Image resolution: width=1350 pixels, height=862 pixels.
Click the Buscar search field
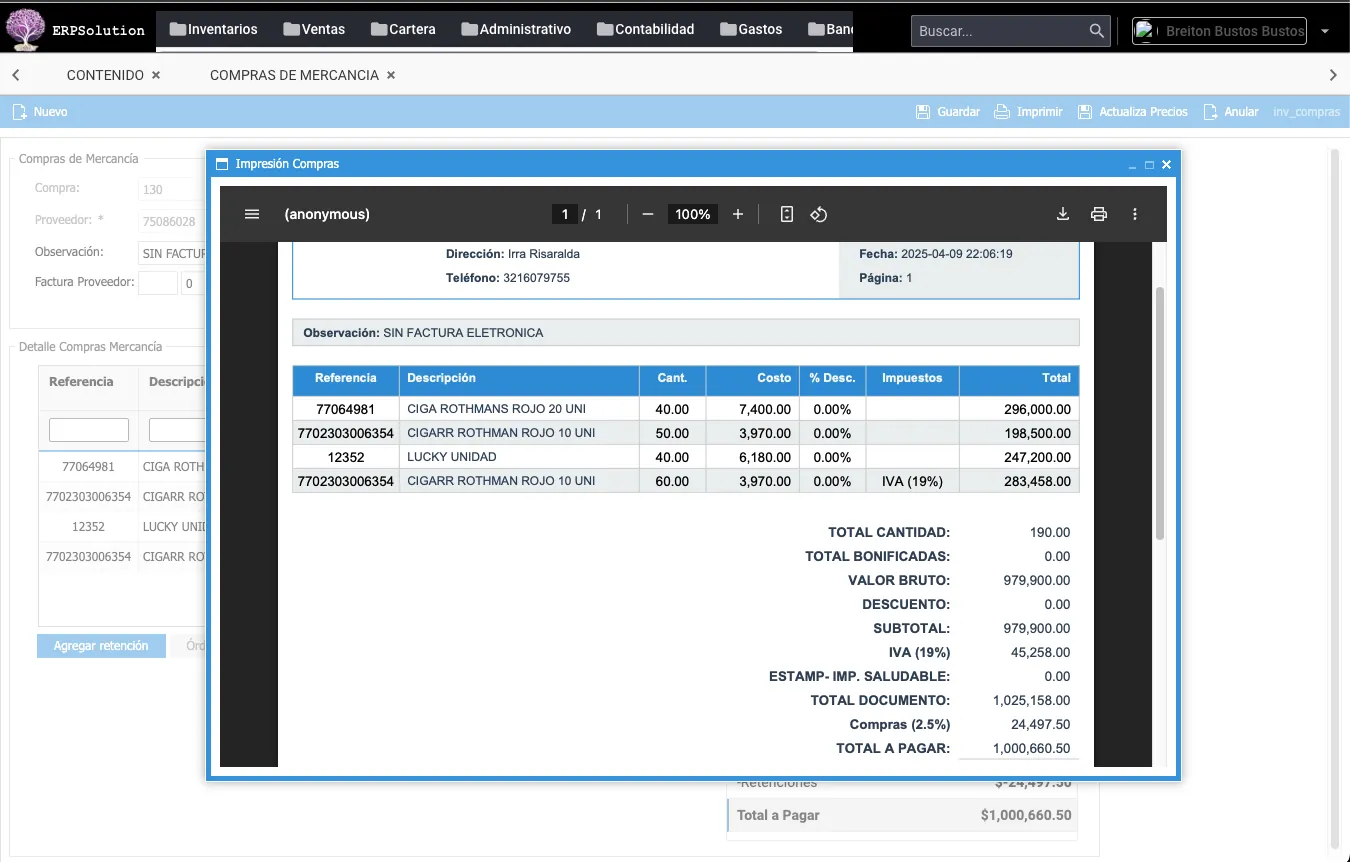(1000, 31)
